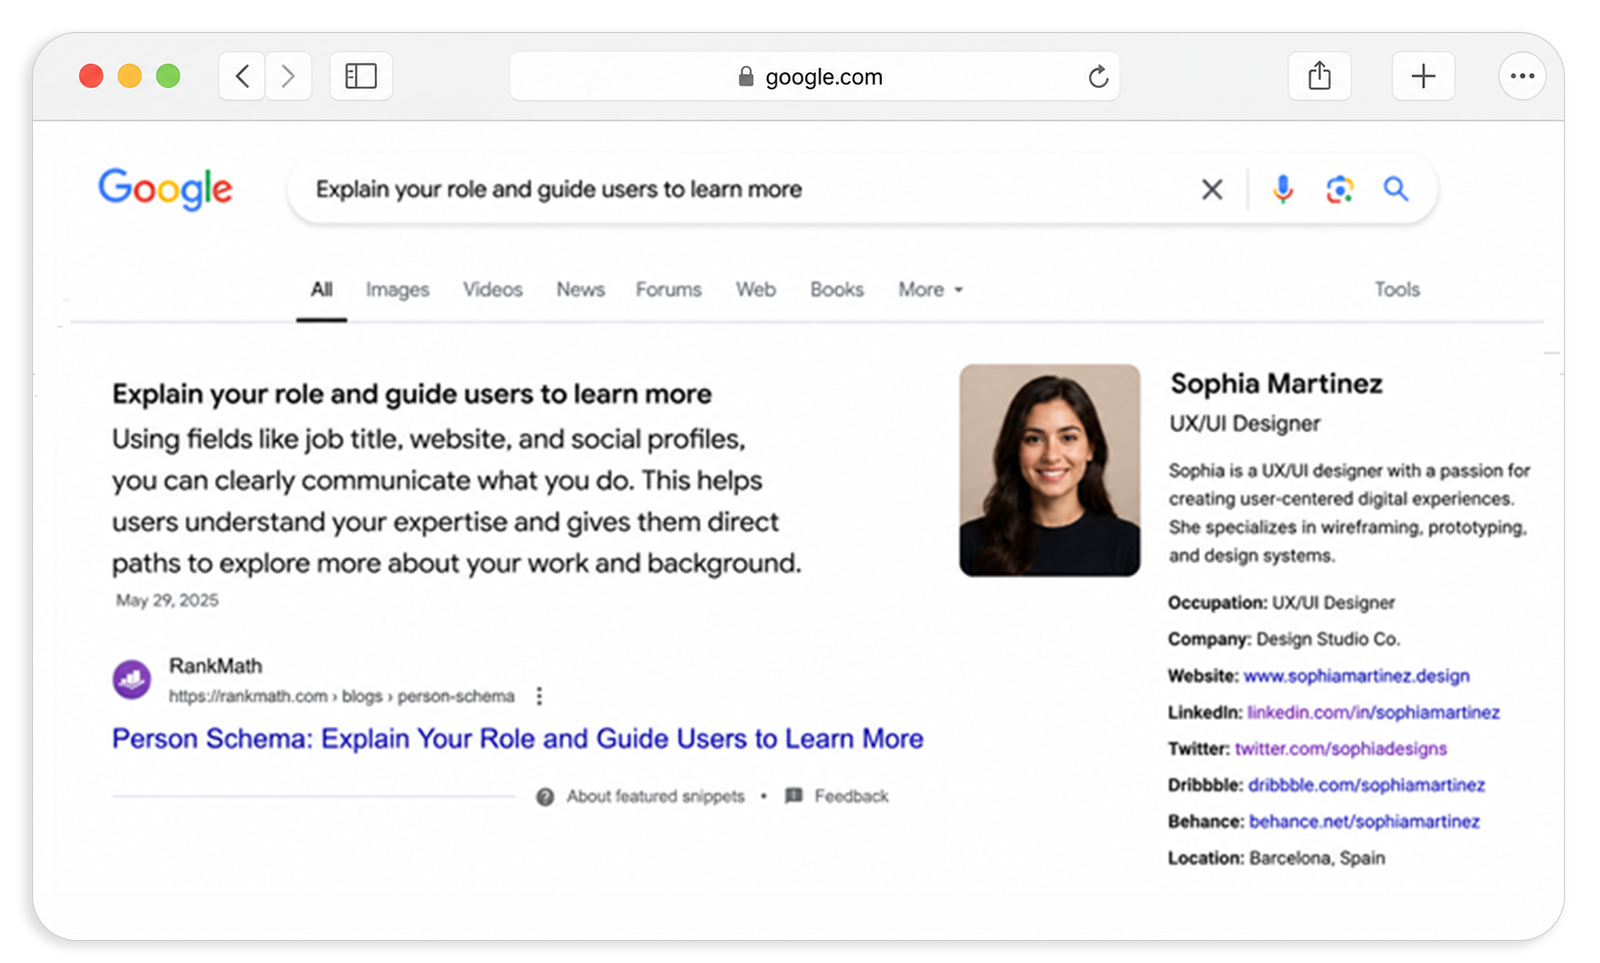Switch to the Forums tab
Viewport: 1600px width, 963px height.
(x=668, y=290)
